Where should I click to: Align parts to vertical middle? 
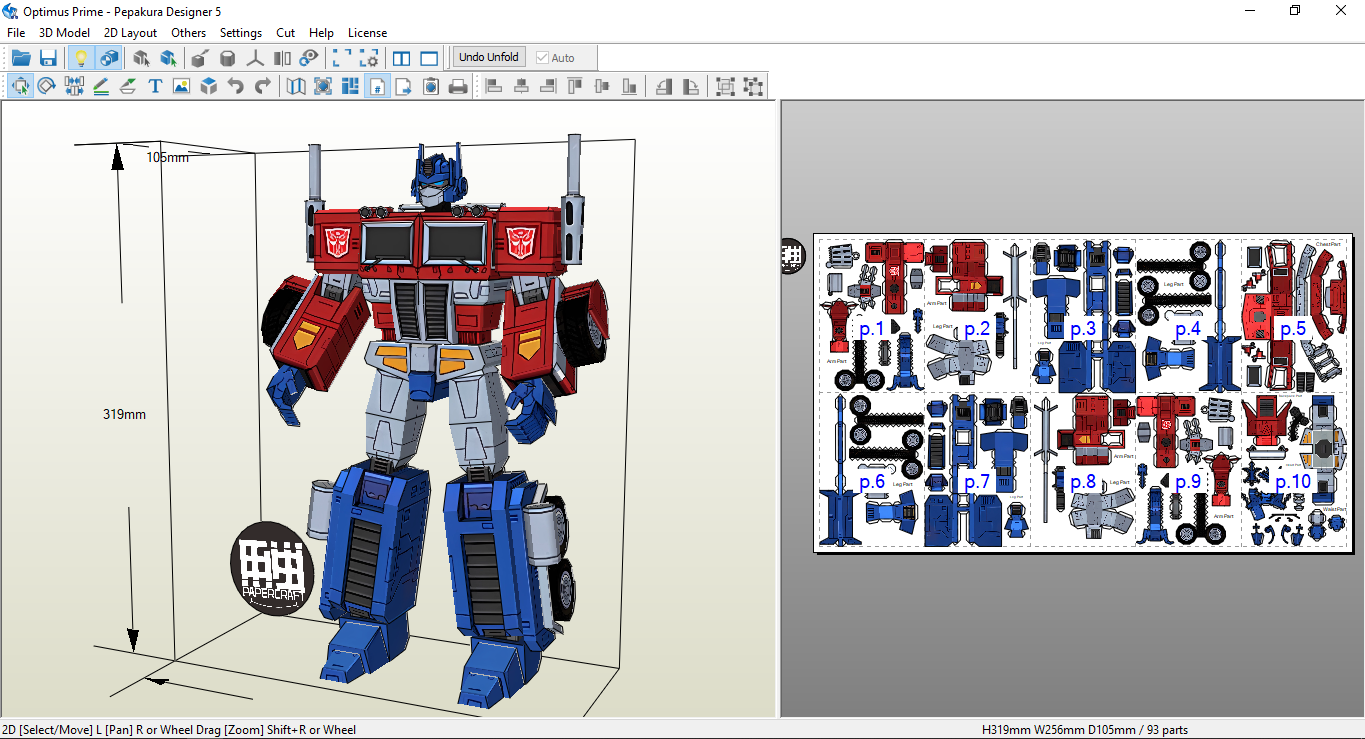click(602, 86)
